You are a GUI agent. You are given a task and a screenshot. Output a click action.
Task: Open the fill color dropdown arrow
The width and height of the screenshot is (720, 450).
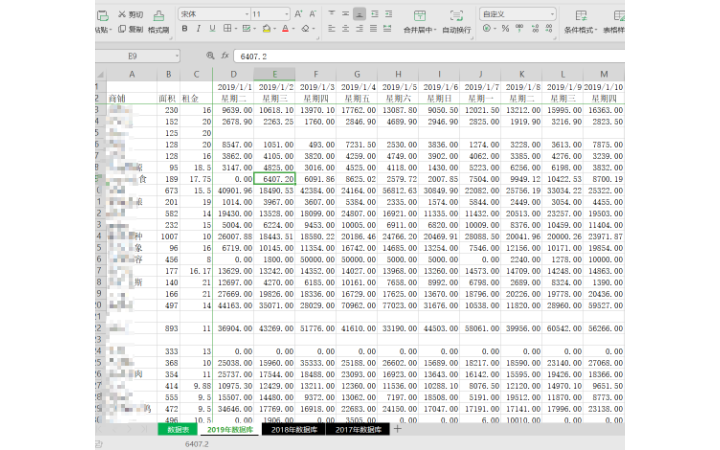point(275,29)
